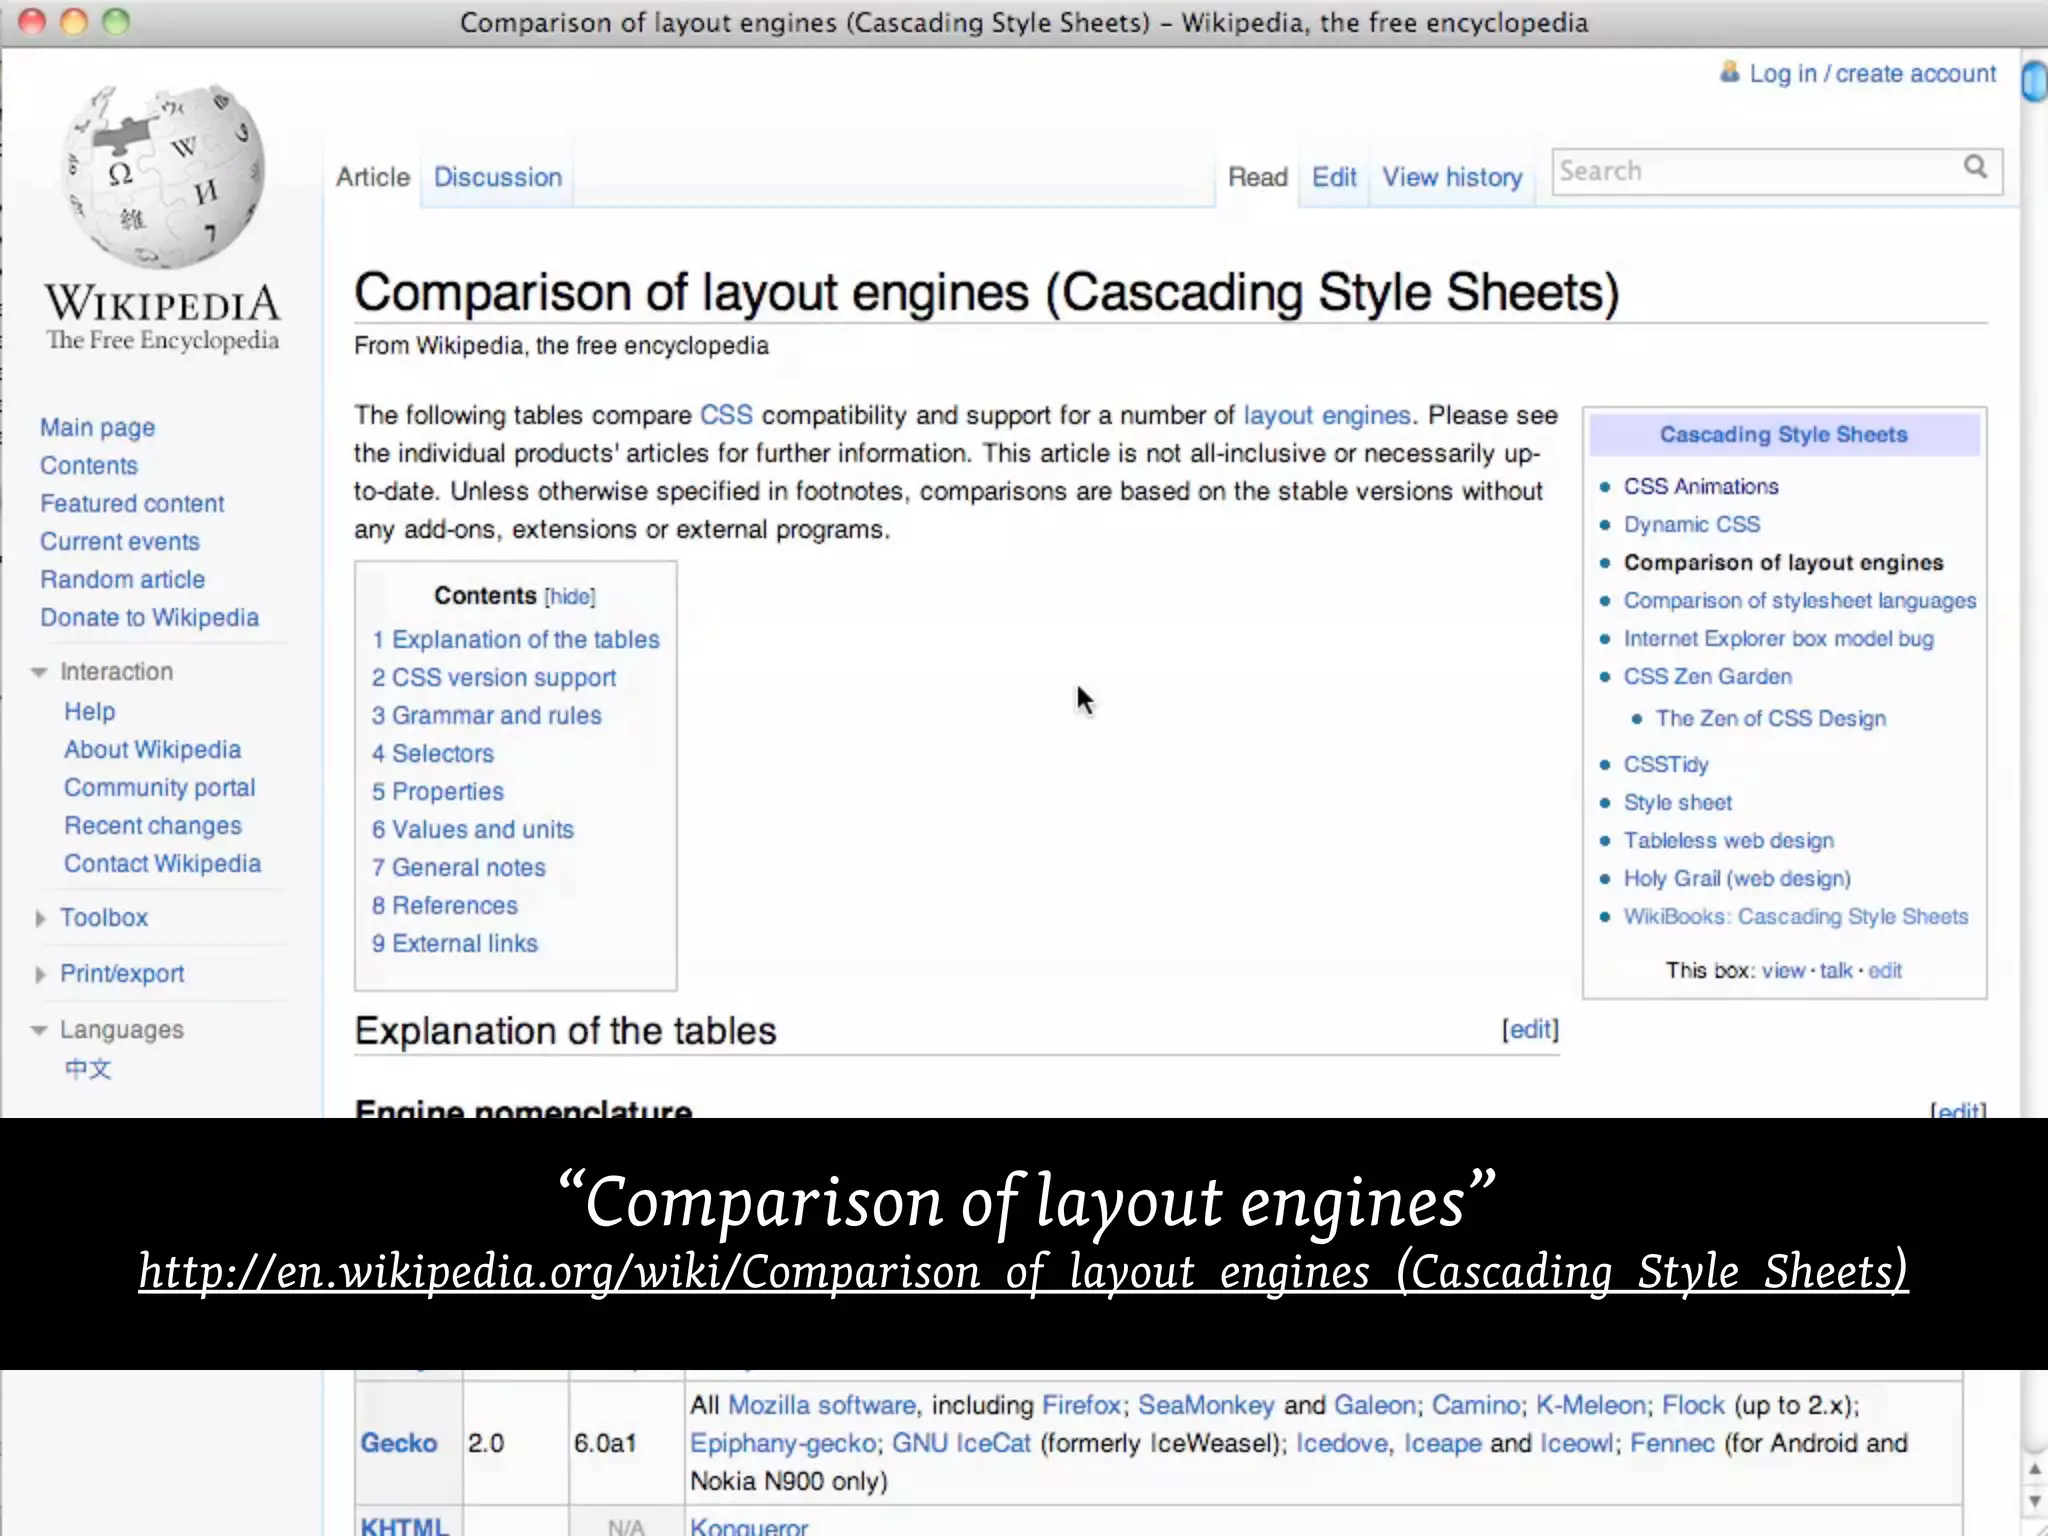Open CSS Zen Garden link
Viewport: 2048px width, 1536px height.
[x=1707, y=676]
